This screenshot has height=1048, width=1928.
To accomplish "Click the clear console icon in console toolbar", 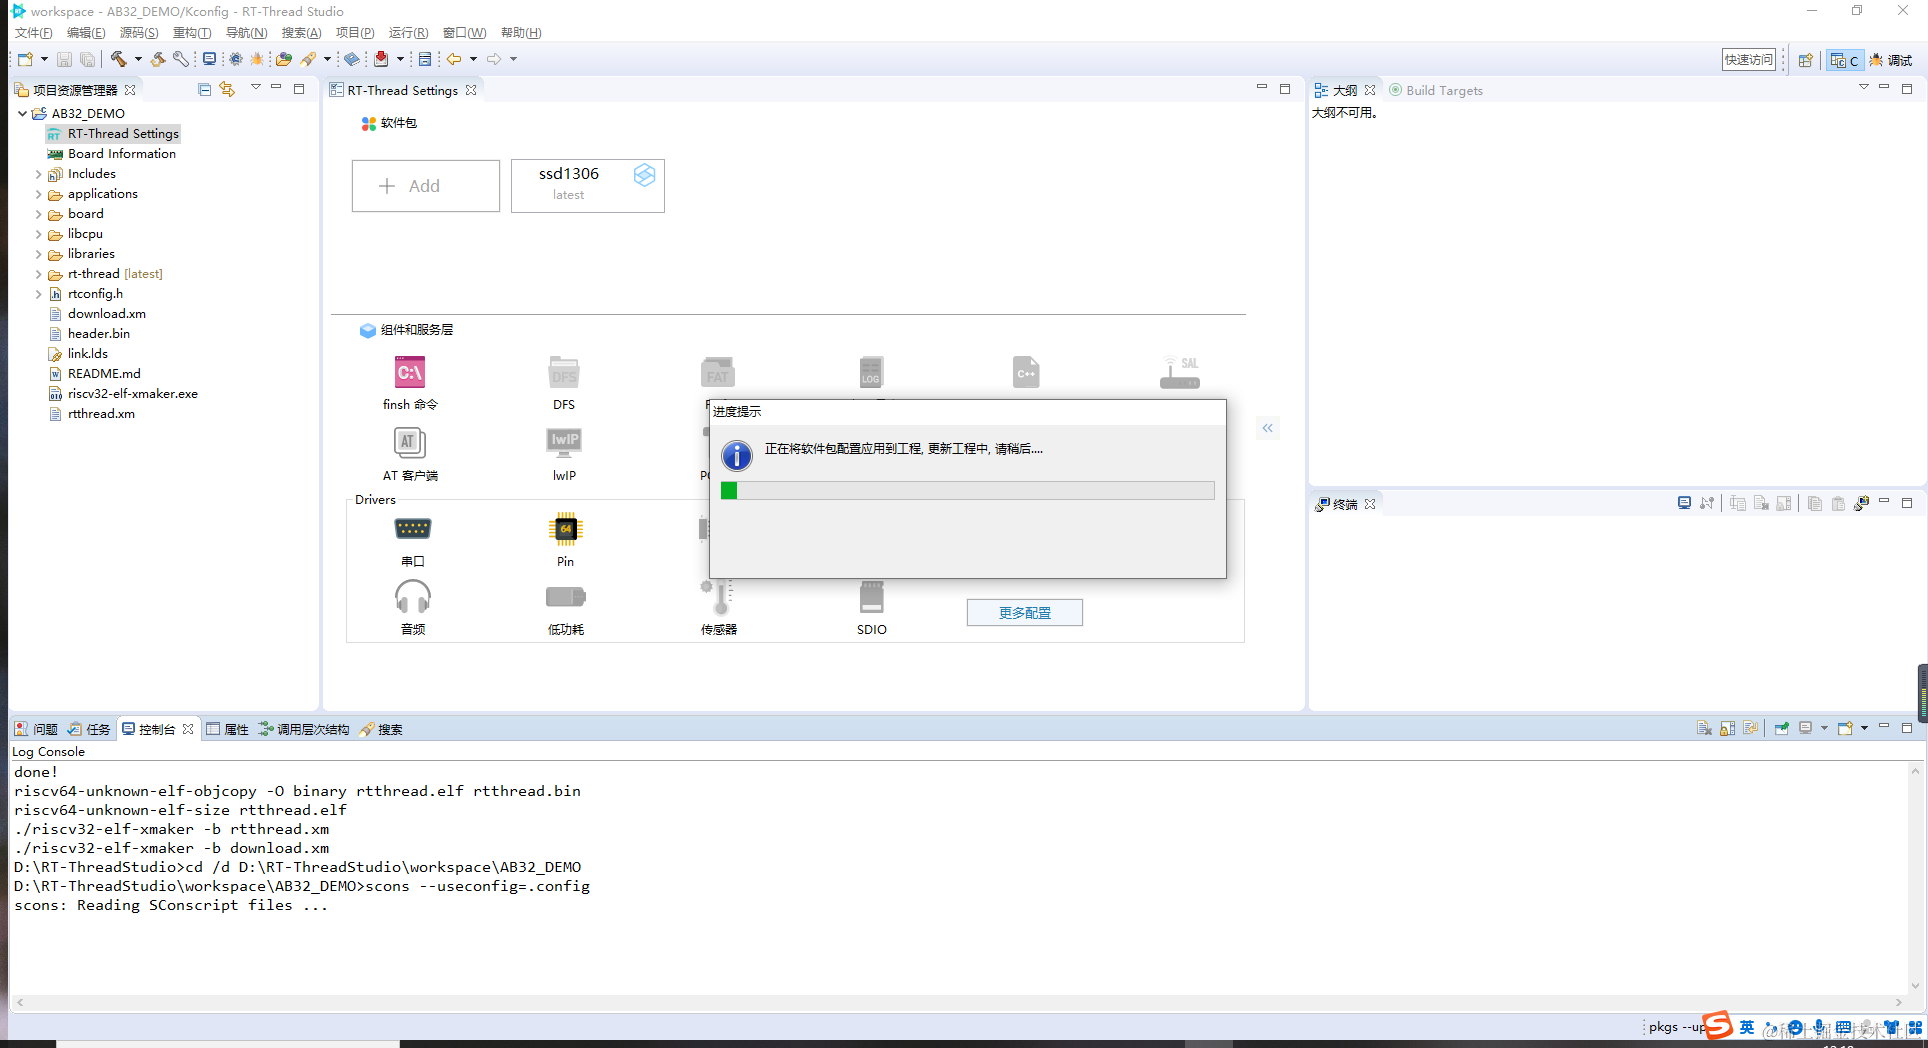I will coord(1704,728).
